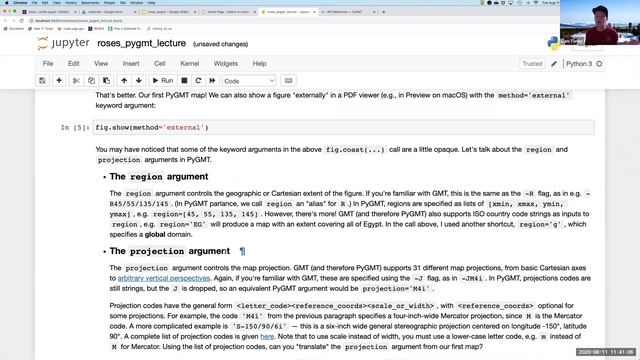Switch to the Google Slides roses_pygmt tab
Screen dimensions: 640x360
point(168,12)
